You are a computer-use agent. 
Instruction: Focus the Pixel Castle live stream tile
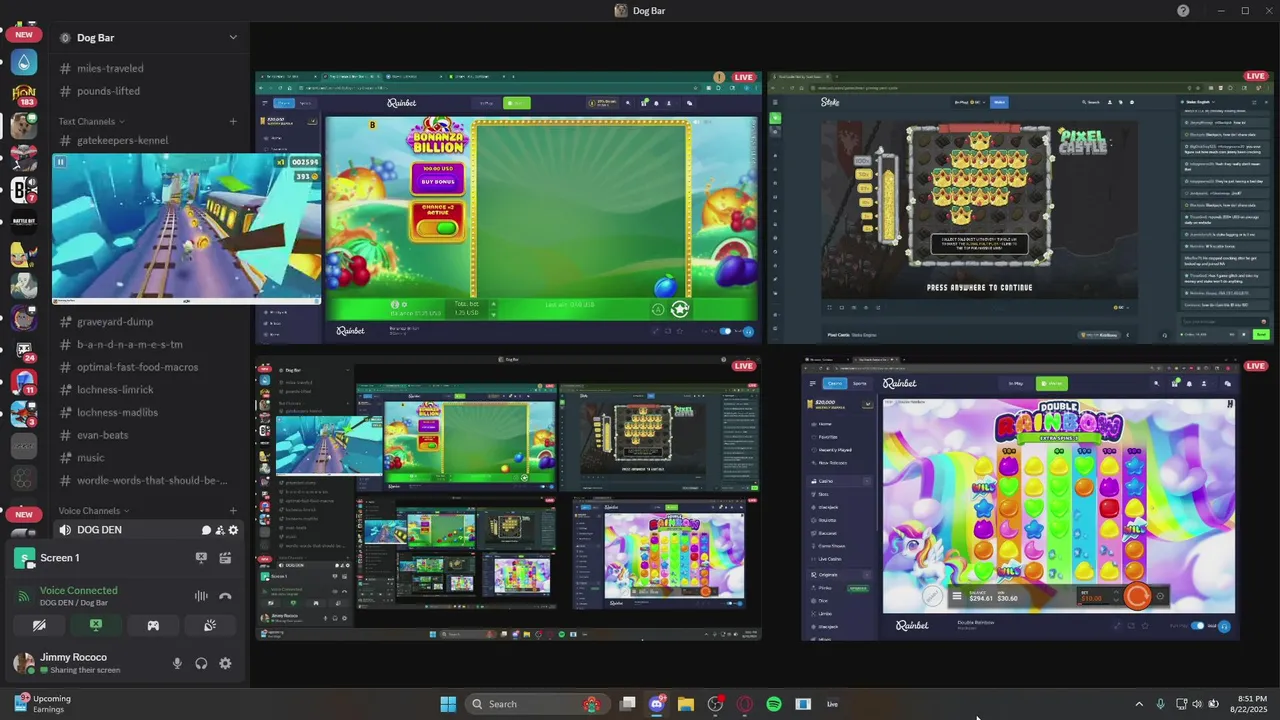click(x=1020, y=207)
